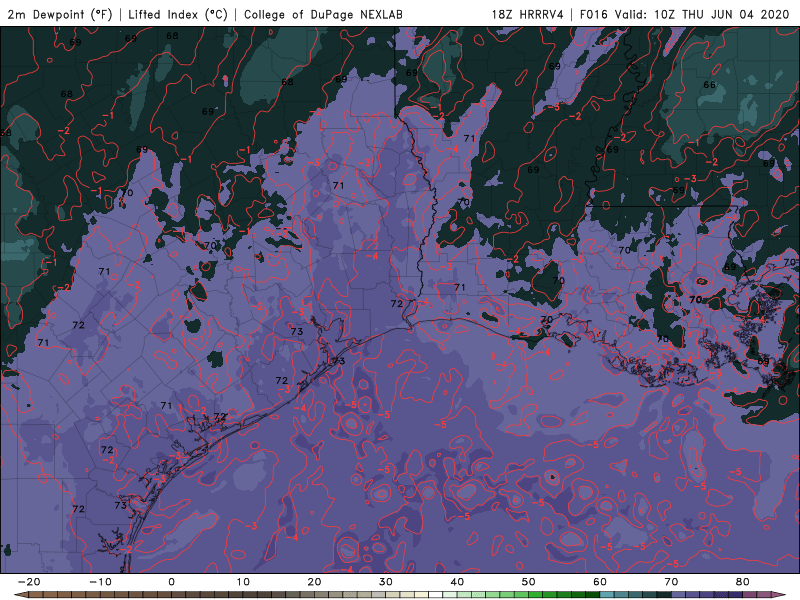The height and width of the screenshot is (600, 800).
Task: Click the "18Z HRRRV4" model run text
Action: point(528,15)
